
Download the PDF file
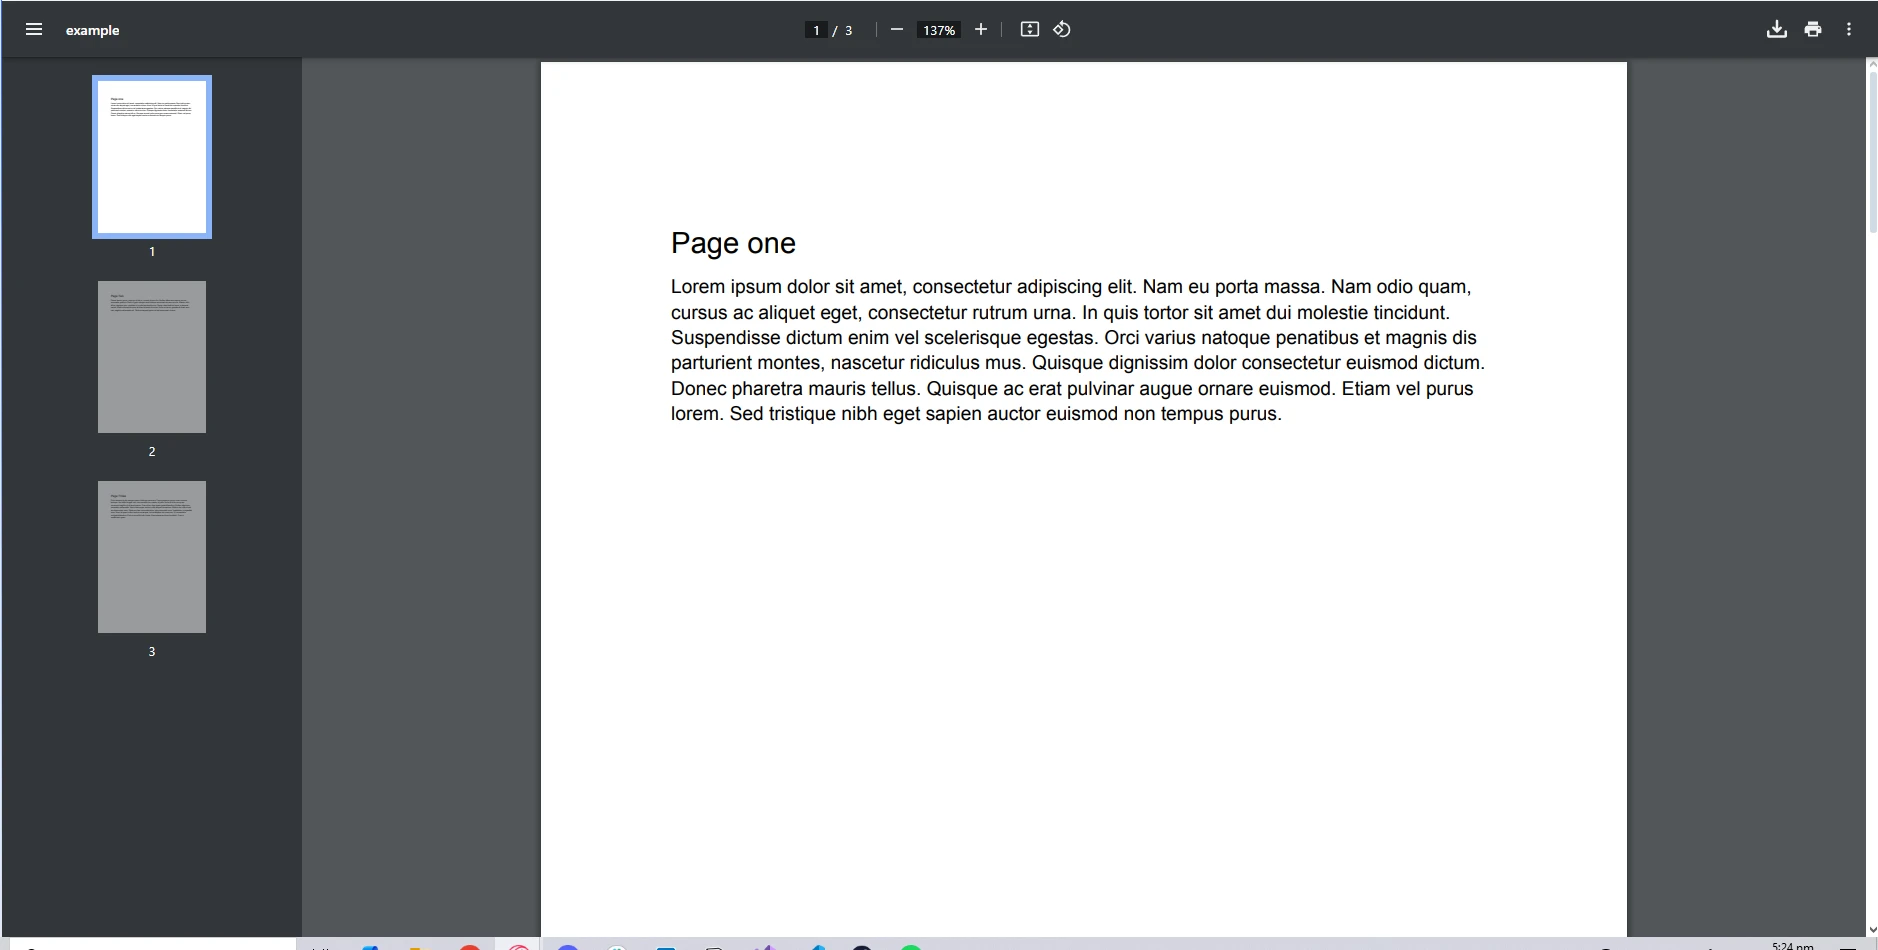point(1777,29)
